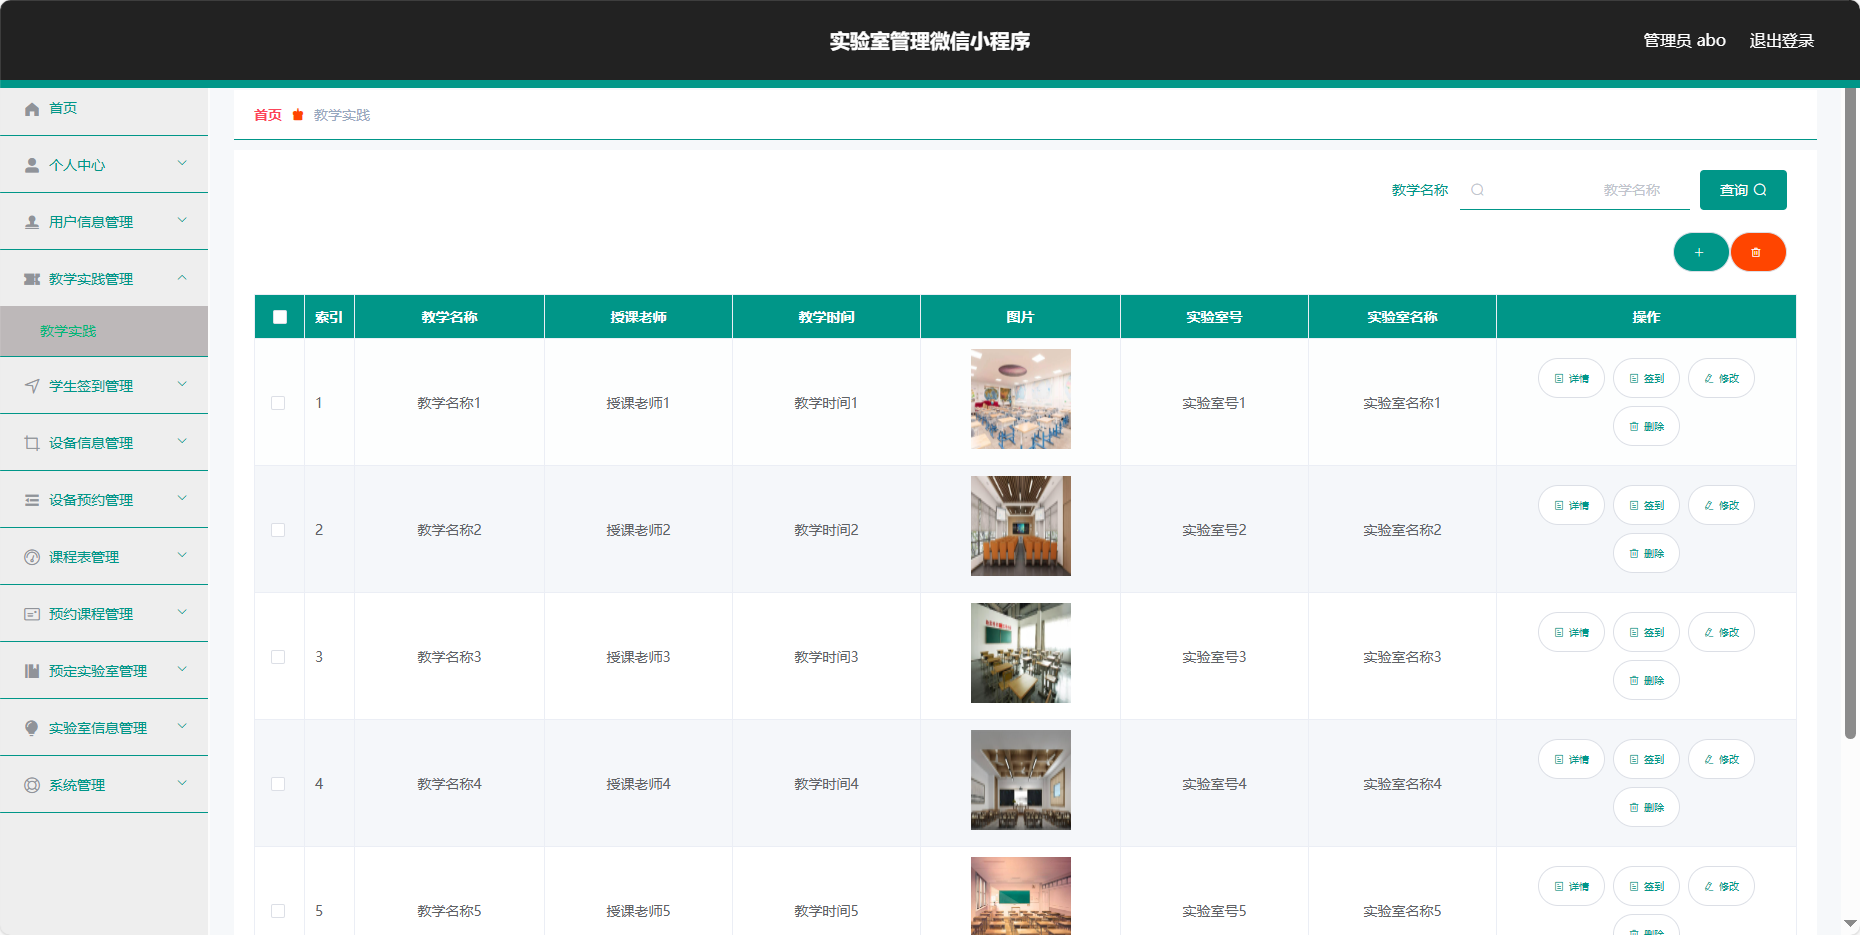Image resolution: width=1860 pixels, height=935 pixels.
Task: Click the page vertical scrollbar
Action: coord(1850,413)
